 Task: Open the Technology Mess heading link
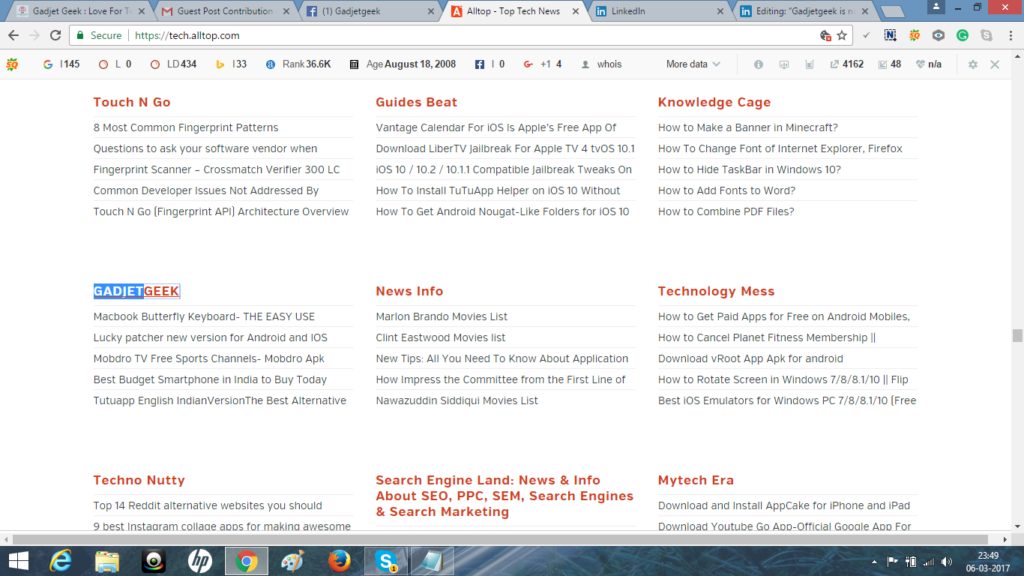(x=716, y=291)
